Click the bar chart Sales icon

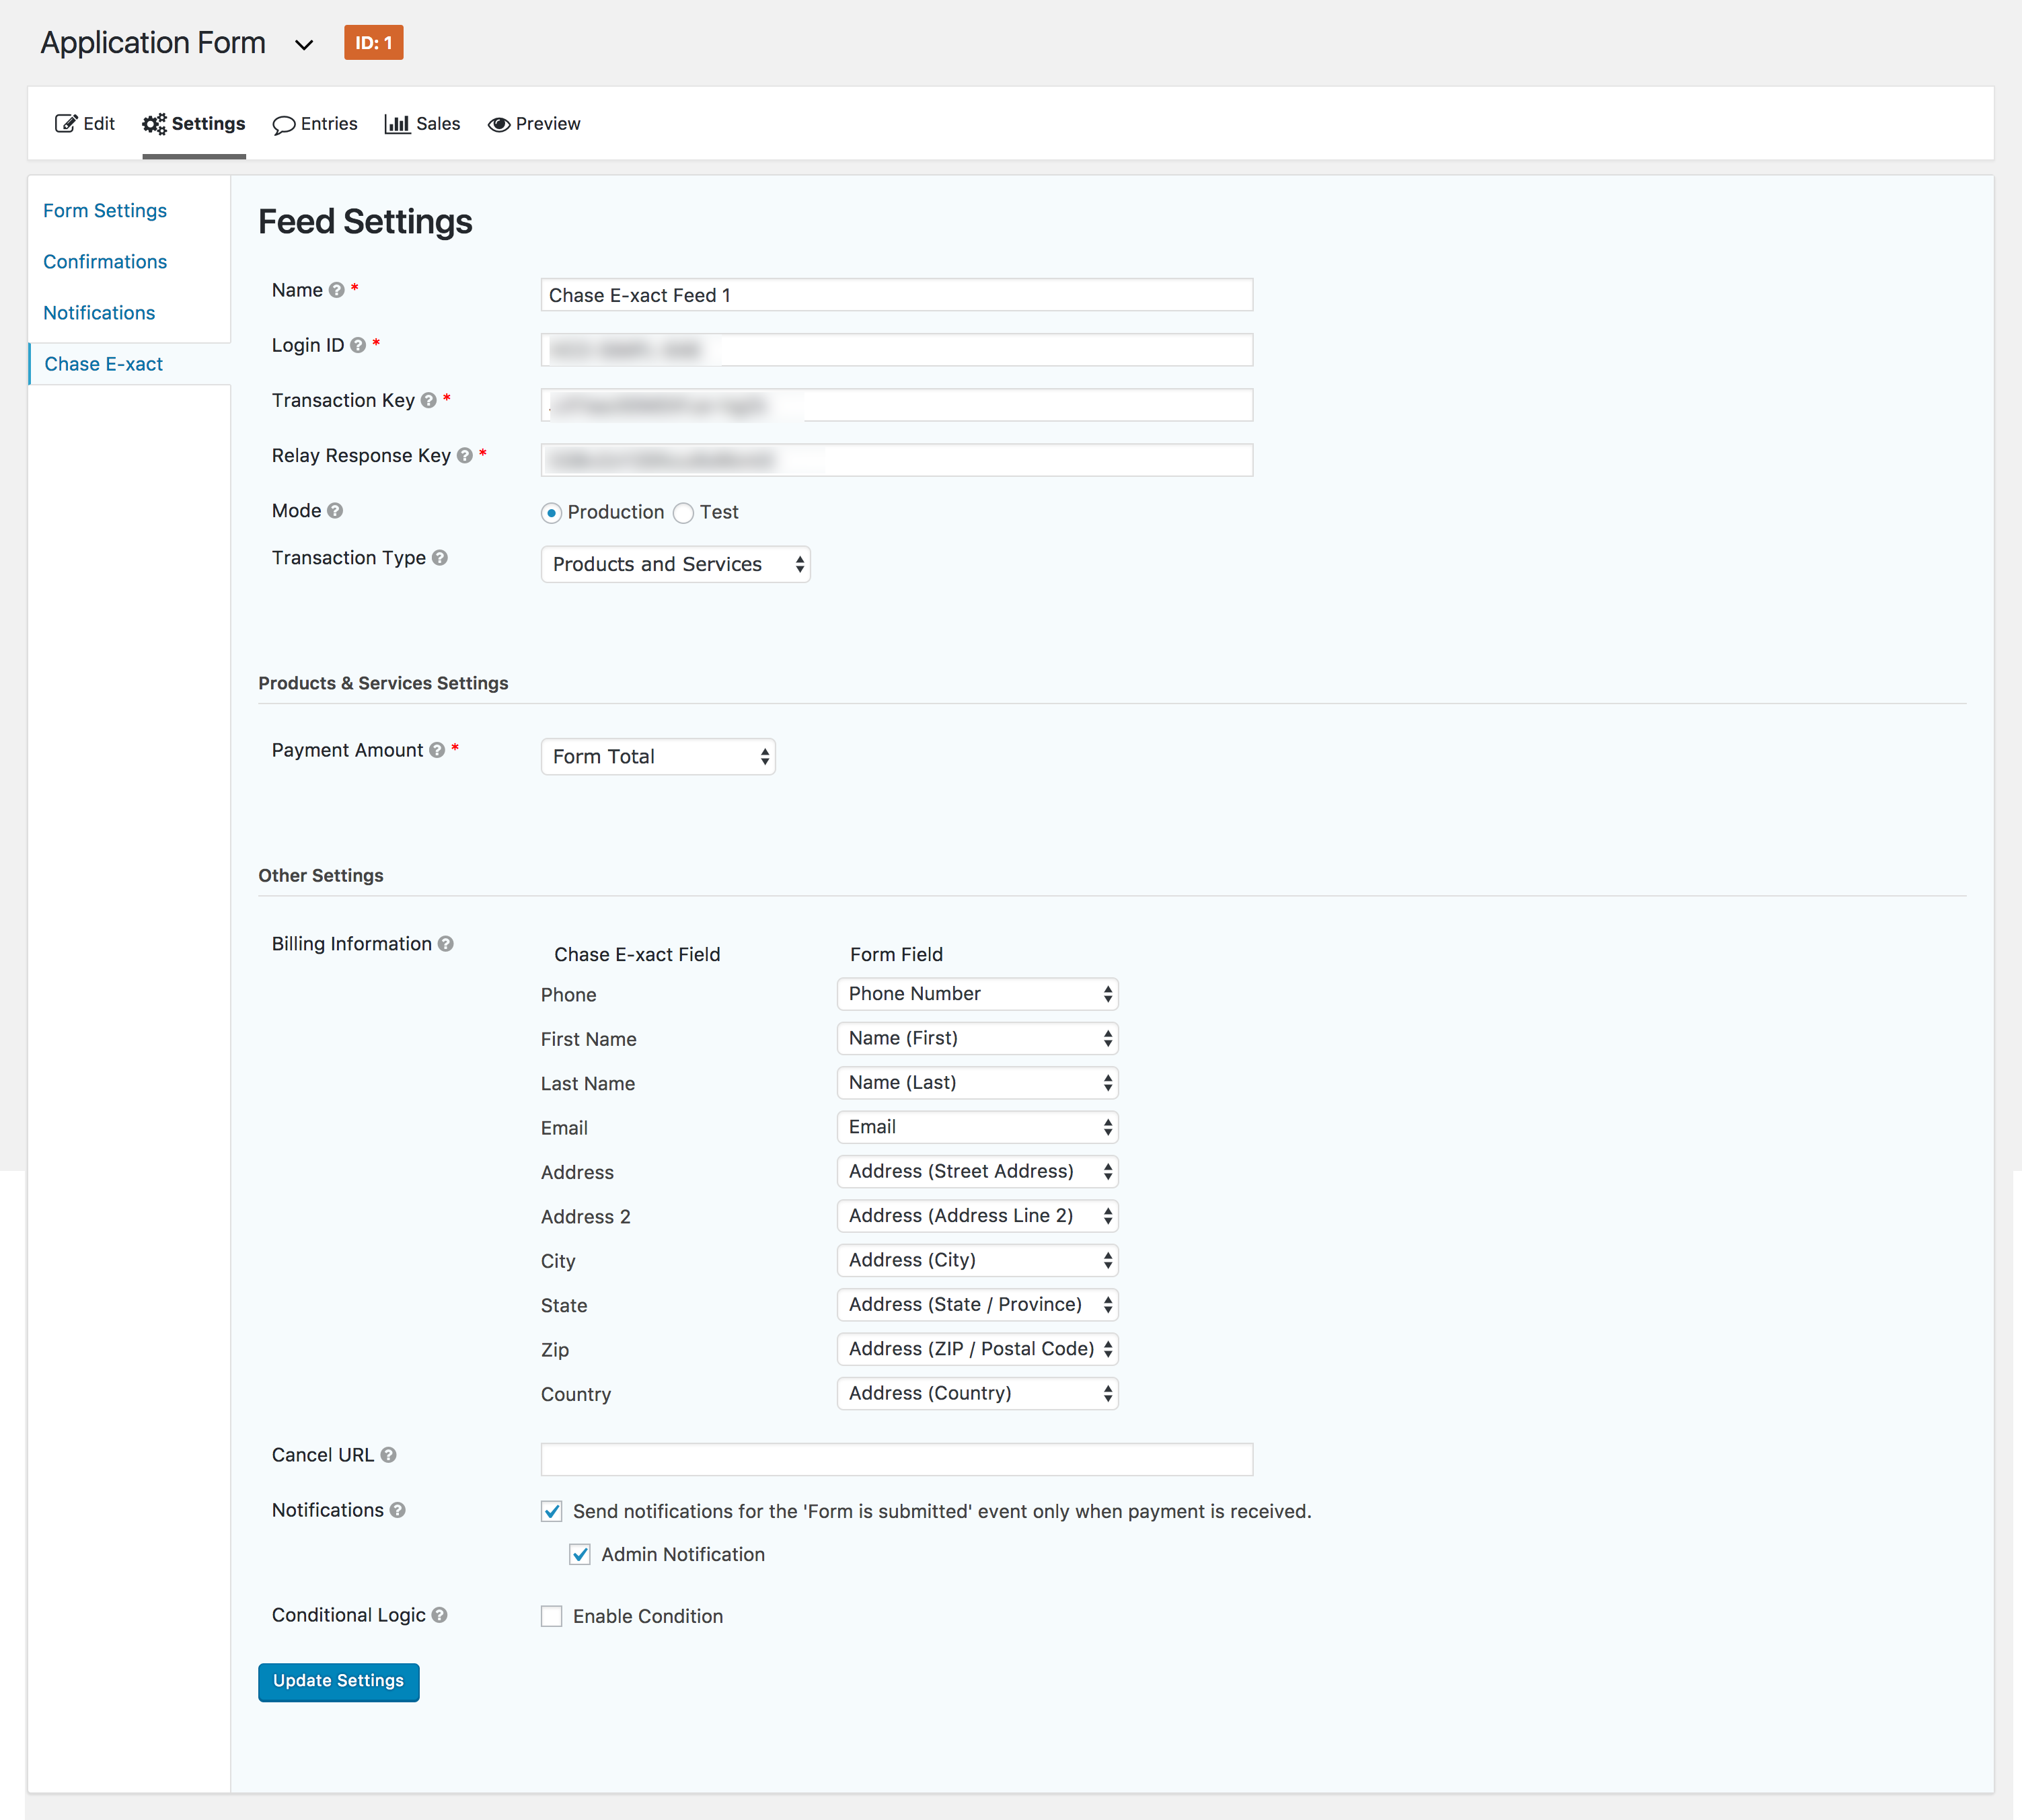397,124
